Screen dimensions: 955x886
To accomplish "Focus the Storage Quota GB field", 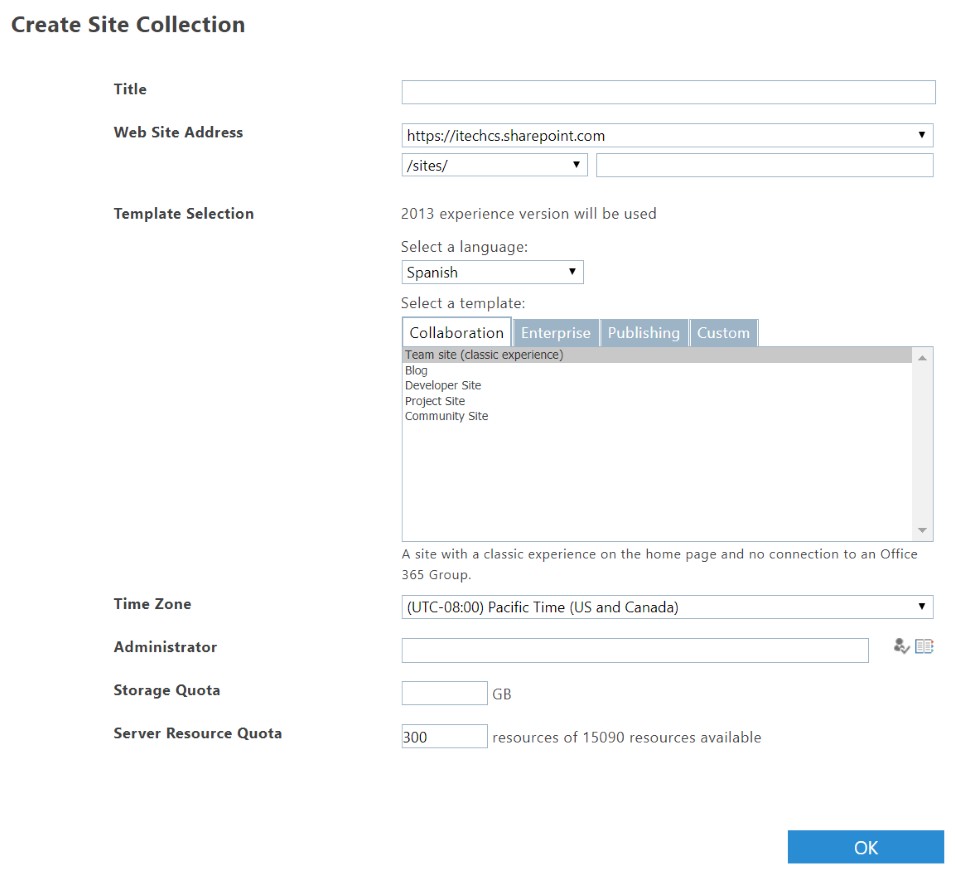I will click(445, 693).
